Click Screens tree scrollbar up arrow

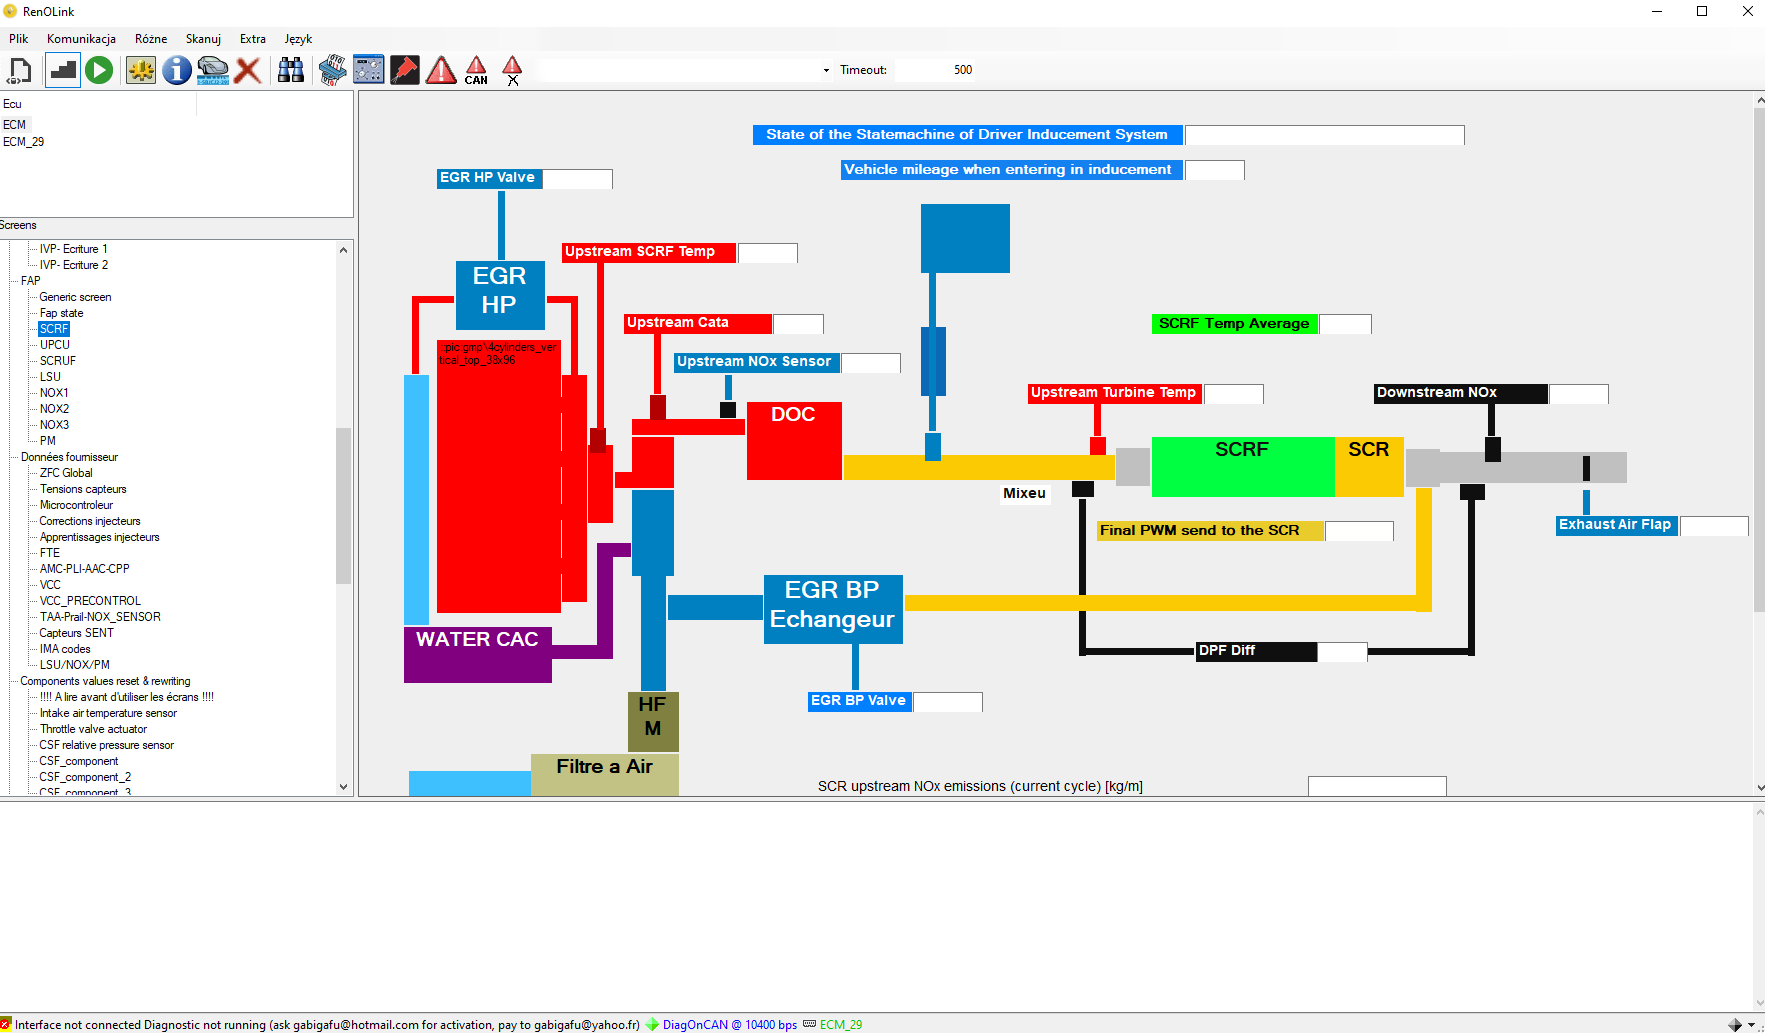coord(344,250)
